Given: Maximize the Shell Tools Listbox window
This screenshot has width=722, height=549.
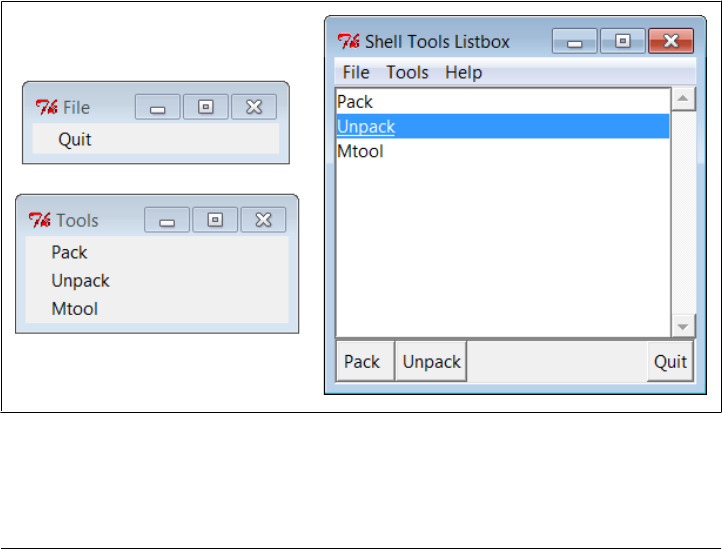Looking at the screenshot, I should point(622,42).
